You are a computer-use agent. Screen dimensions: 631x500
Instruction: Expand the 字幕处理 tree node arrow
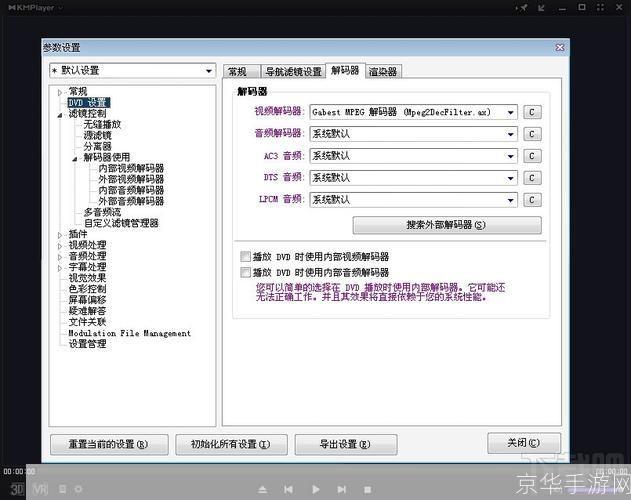(60, 268)
